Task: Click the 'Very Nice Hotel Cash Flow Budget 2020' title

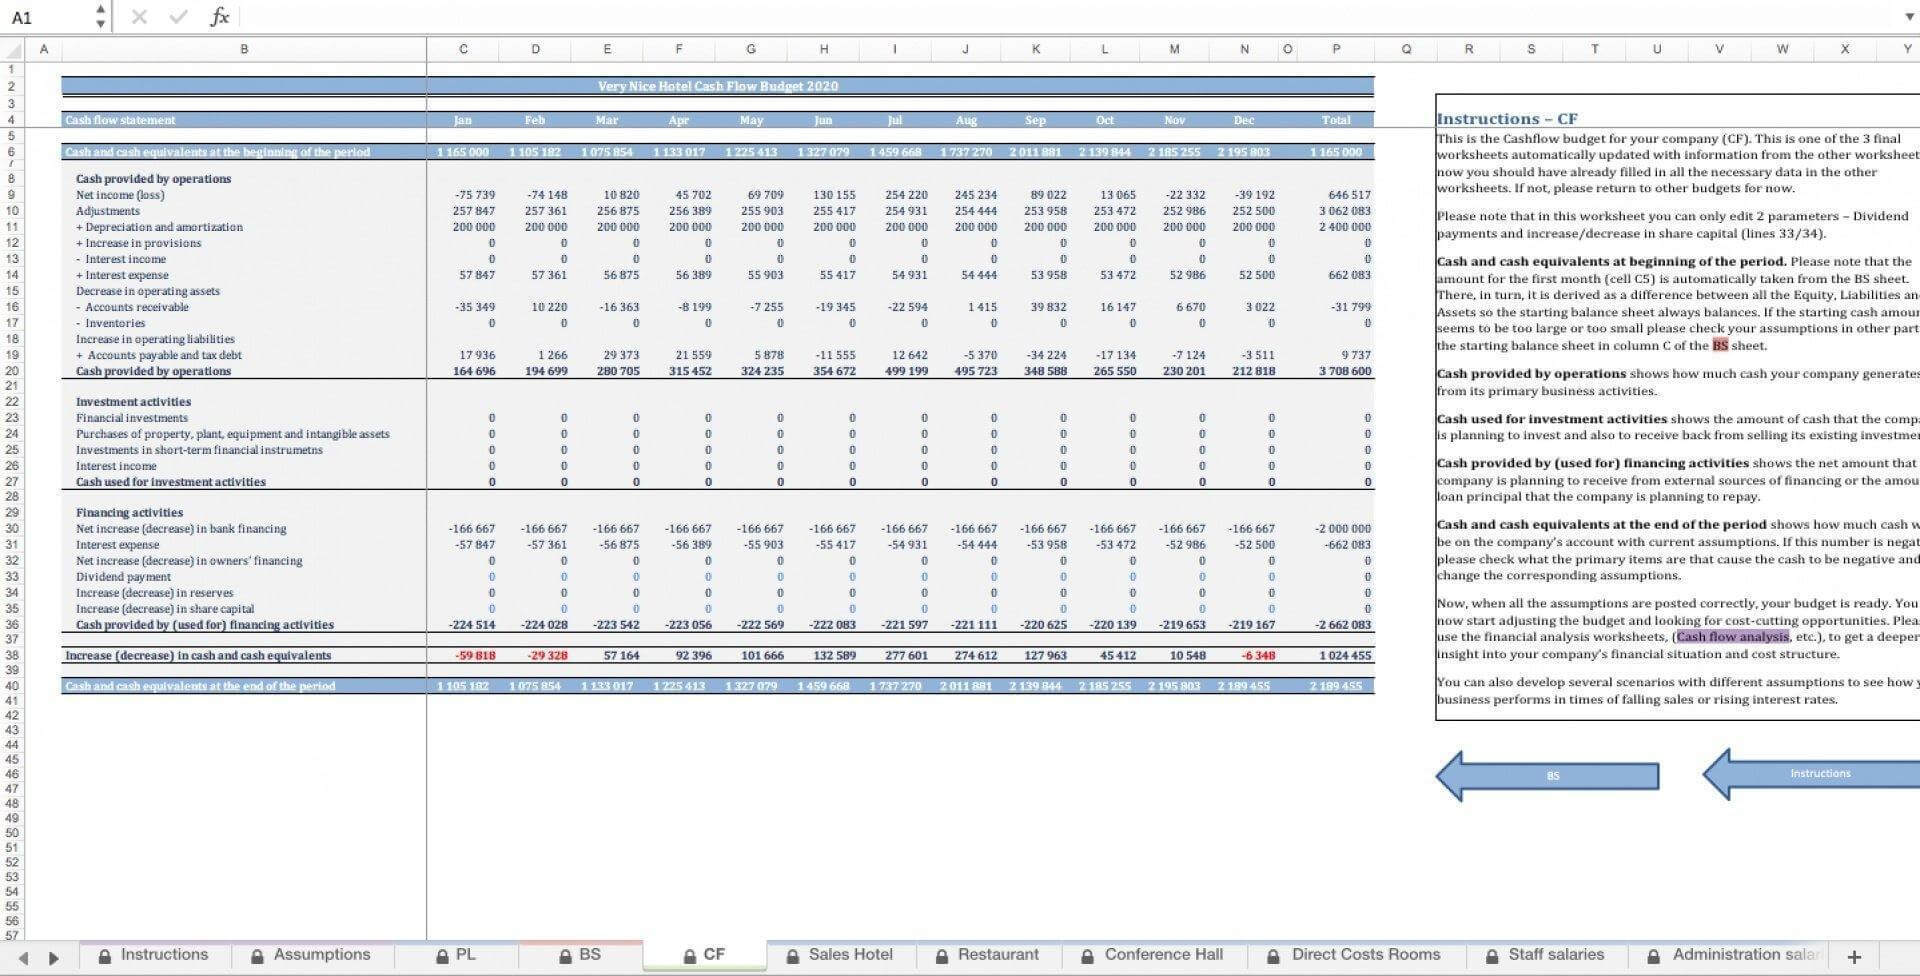Action: 718,86
